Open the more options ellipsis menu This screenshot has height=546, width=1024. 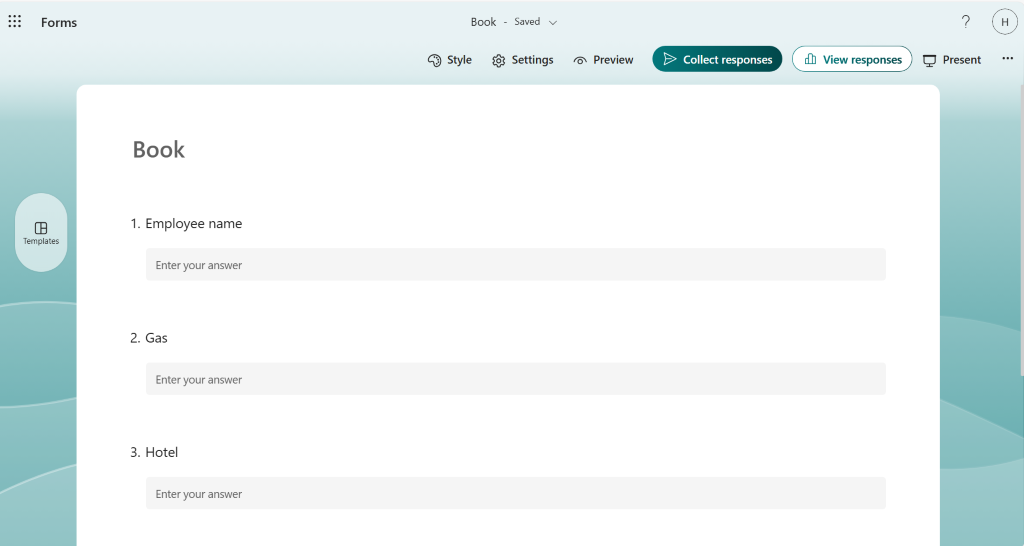click(x=1007, y=59)
